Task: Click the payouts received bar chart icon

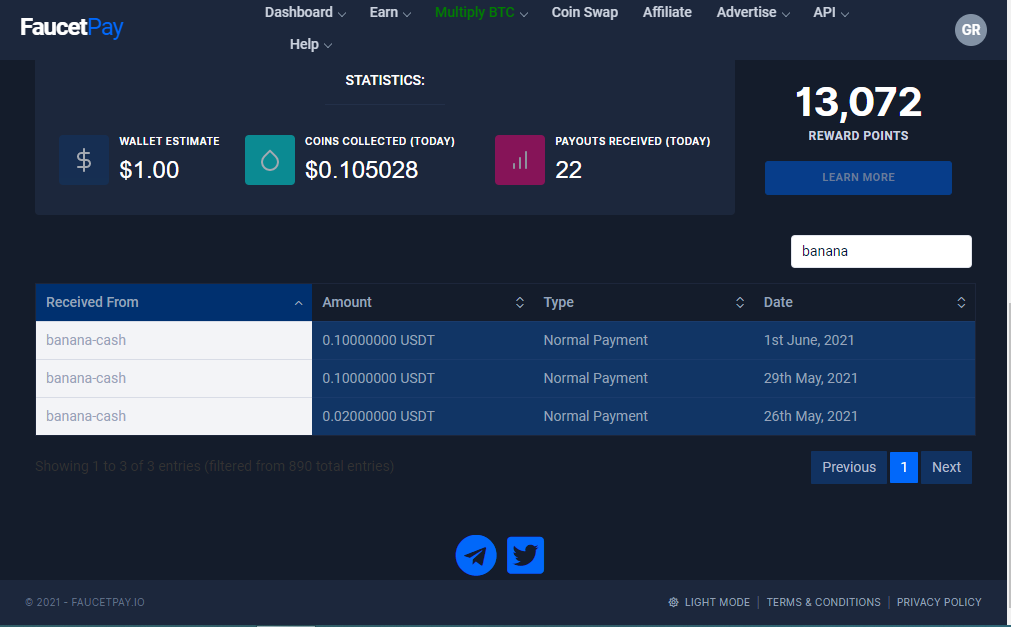Action: click(520, 160)
